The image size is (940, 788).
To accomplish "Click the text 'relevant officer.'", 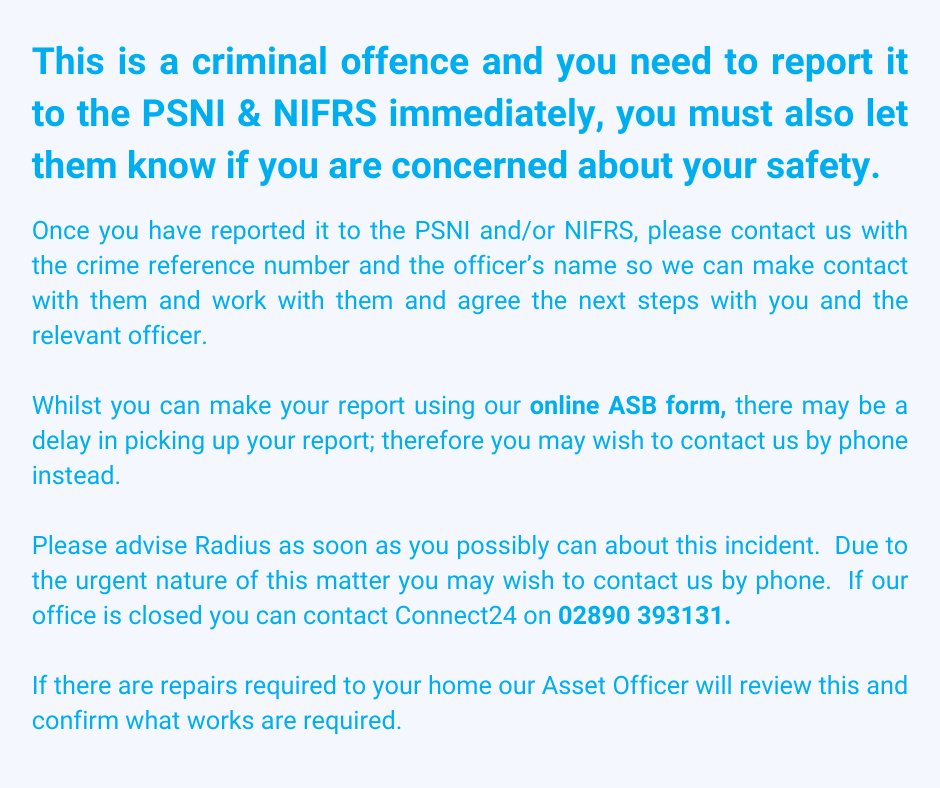I will (119, 336).
